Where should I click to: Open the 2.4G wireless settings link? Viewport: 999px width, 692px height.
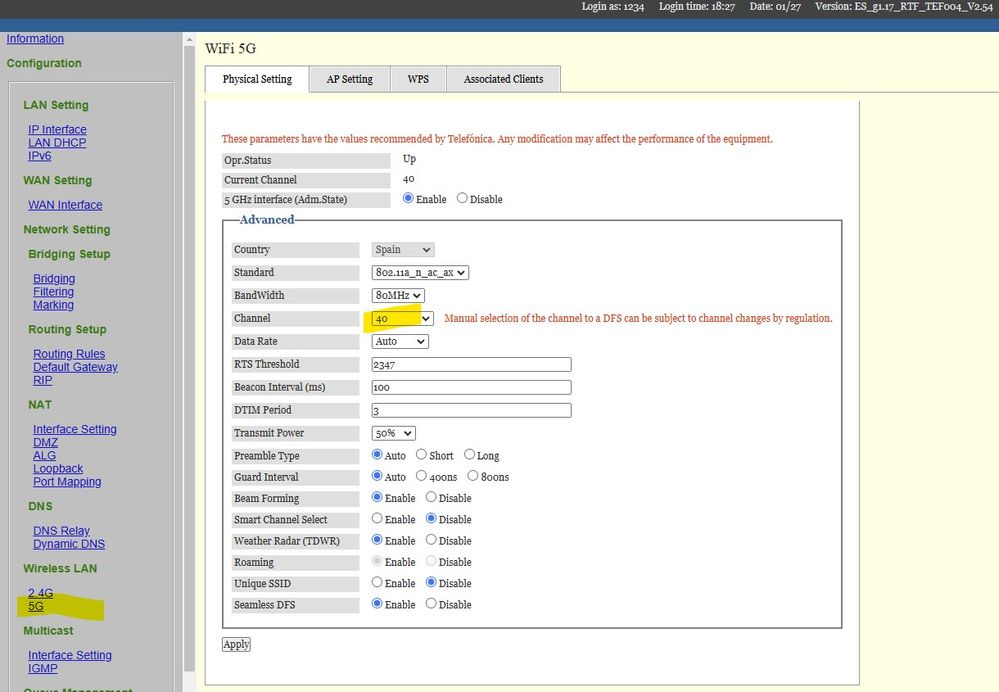click(x=40, y=593)
